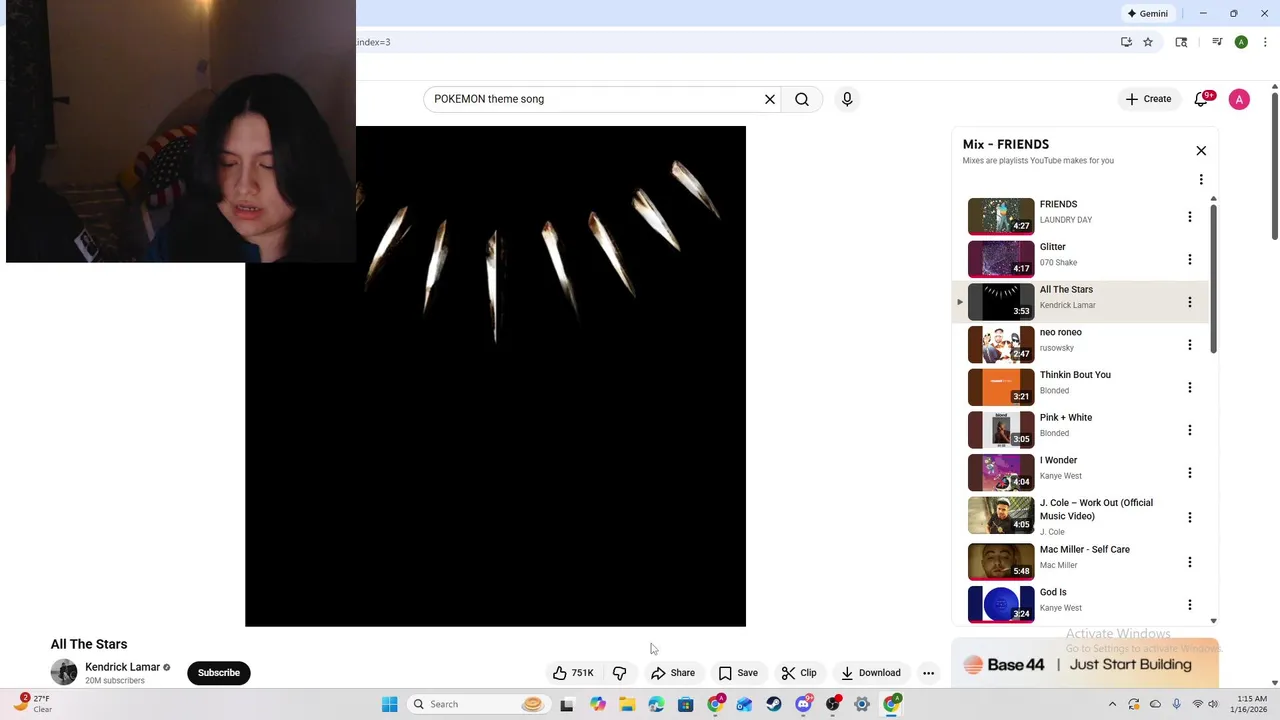Create a Clip of this video

click(798, 673)
